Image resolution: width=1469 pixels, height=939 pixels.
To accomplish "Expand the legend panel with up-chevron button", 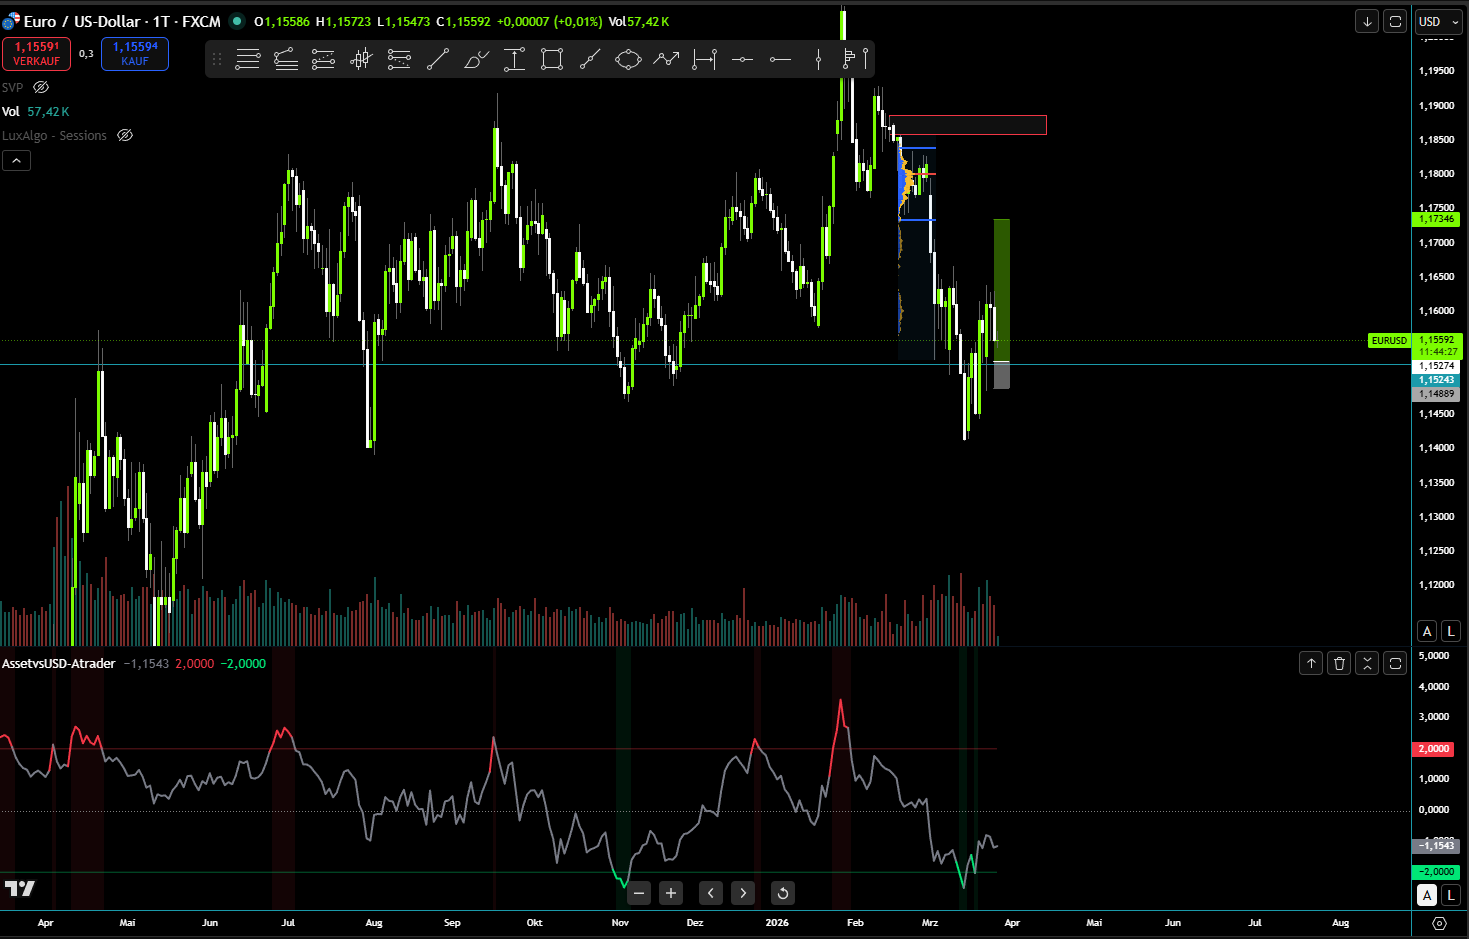I will (16, 160).
